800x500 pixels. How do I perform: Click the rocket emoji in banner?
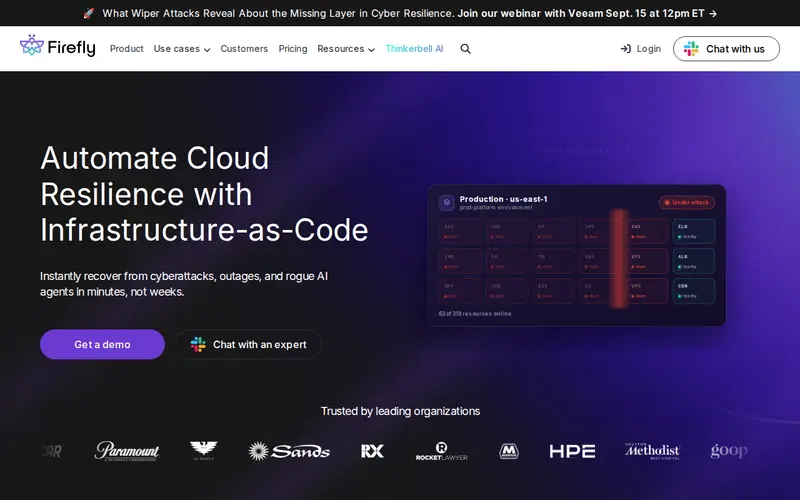point(89,14)
